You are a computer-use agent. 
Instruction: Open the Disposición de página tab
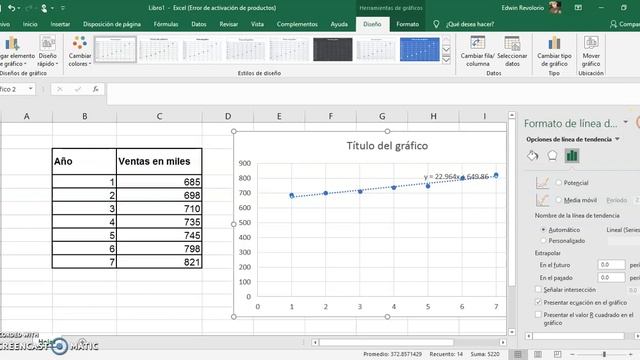point(112,24)
